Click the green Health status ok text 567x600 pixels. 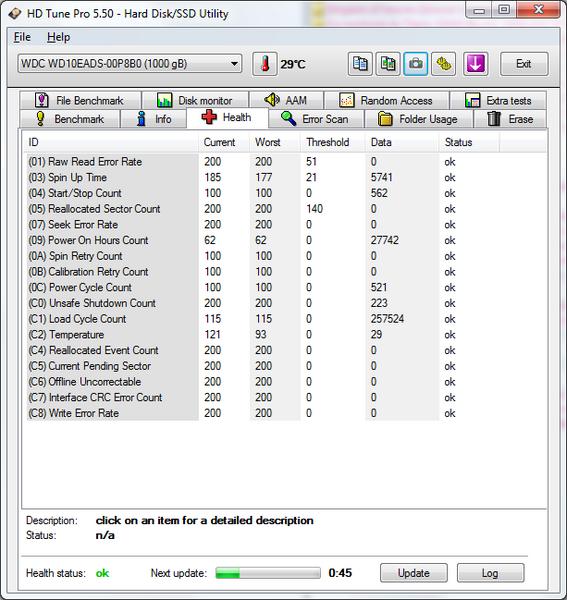(x=102, y=573)
